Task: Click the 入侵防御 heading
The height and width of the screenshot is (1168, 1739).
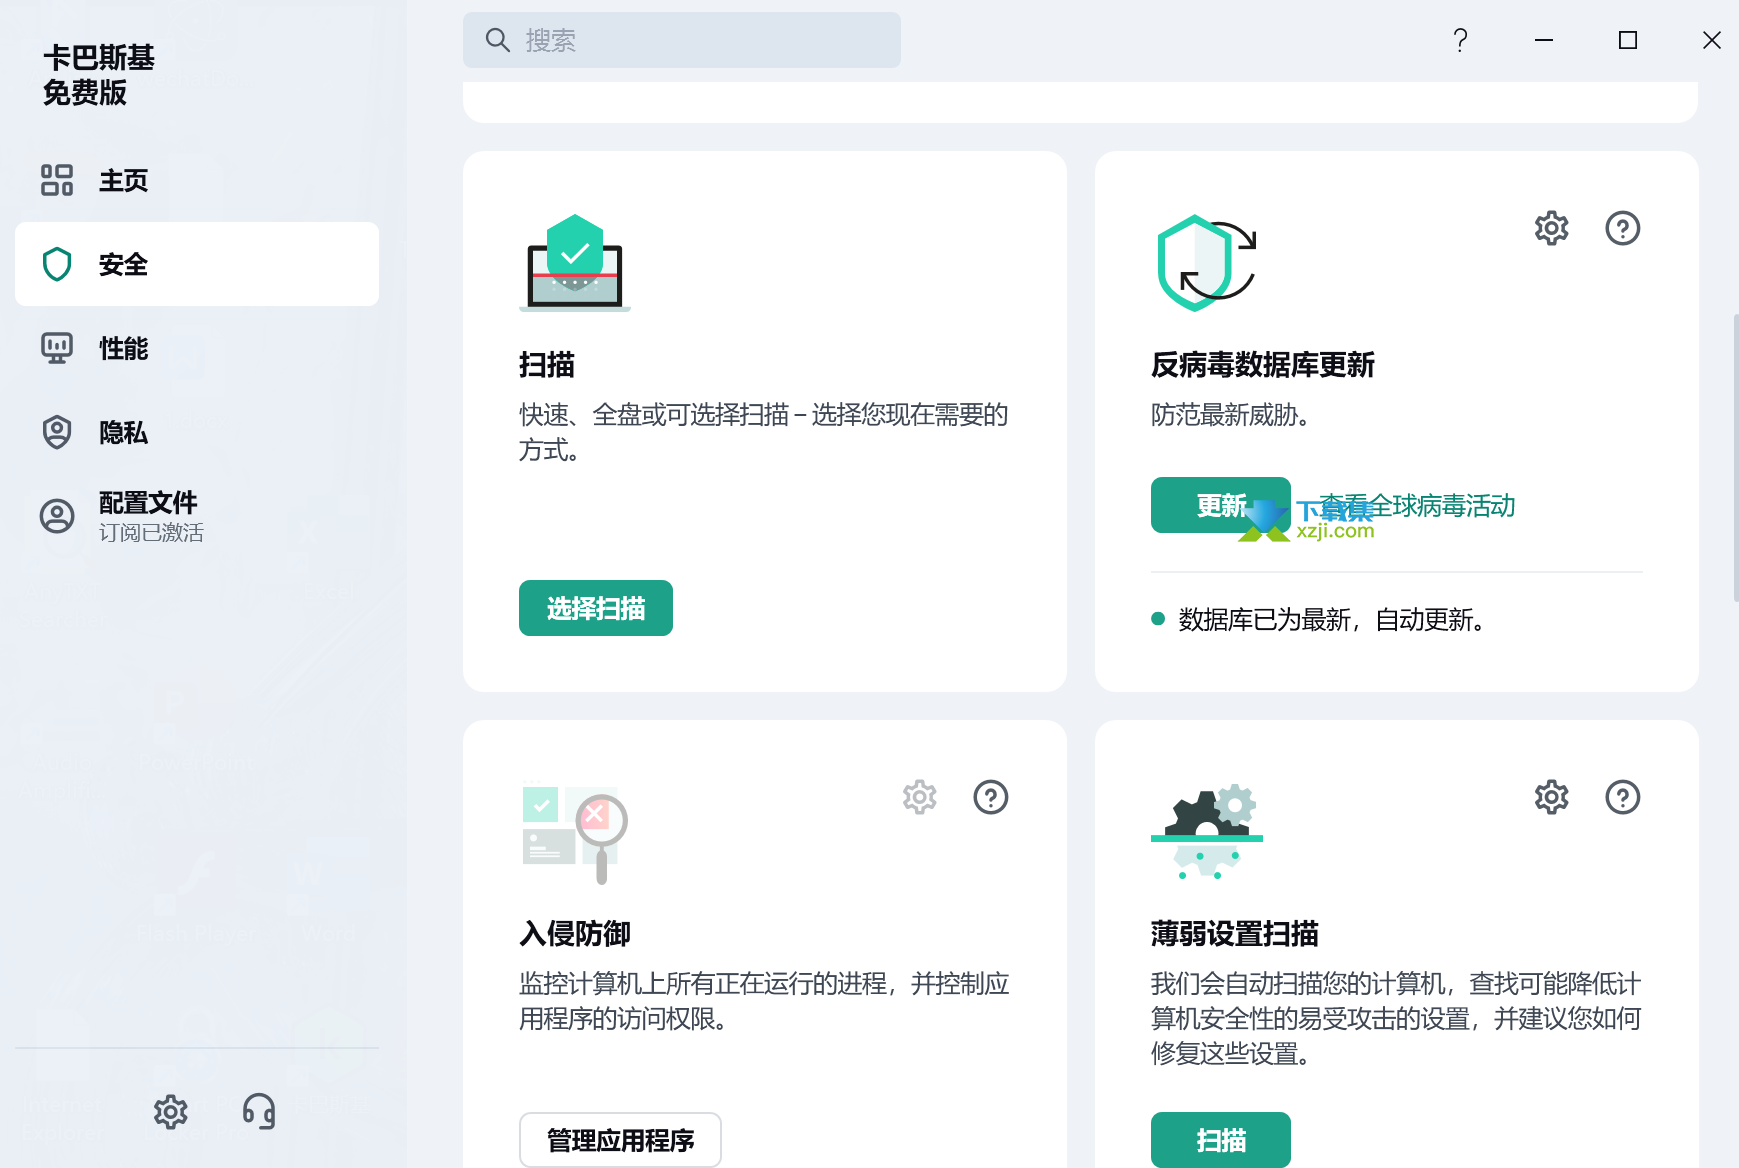Action: [x=575, y=934]
